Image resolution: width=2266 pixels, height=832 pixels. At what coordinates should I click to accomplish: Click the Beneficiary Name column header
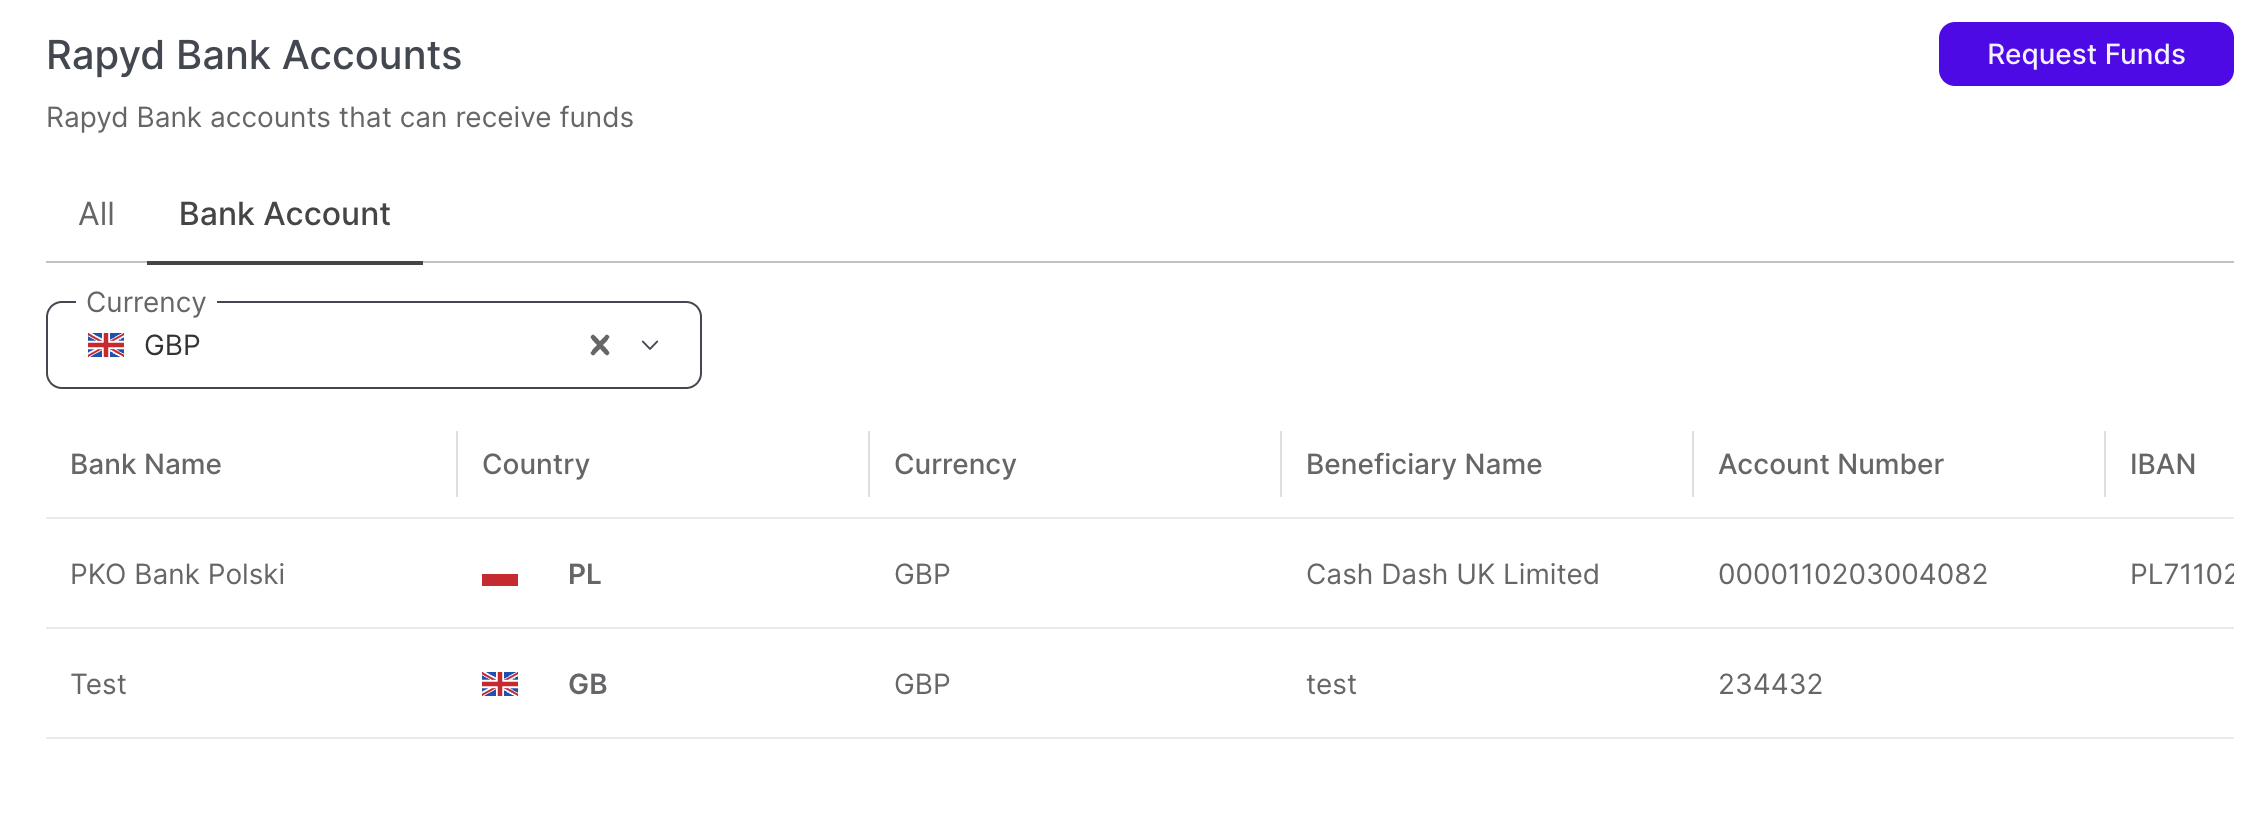(x=1424, y=464)
